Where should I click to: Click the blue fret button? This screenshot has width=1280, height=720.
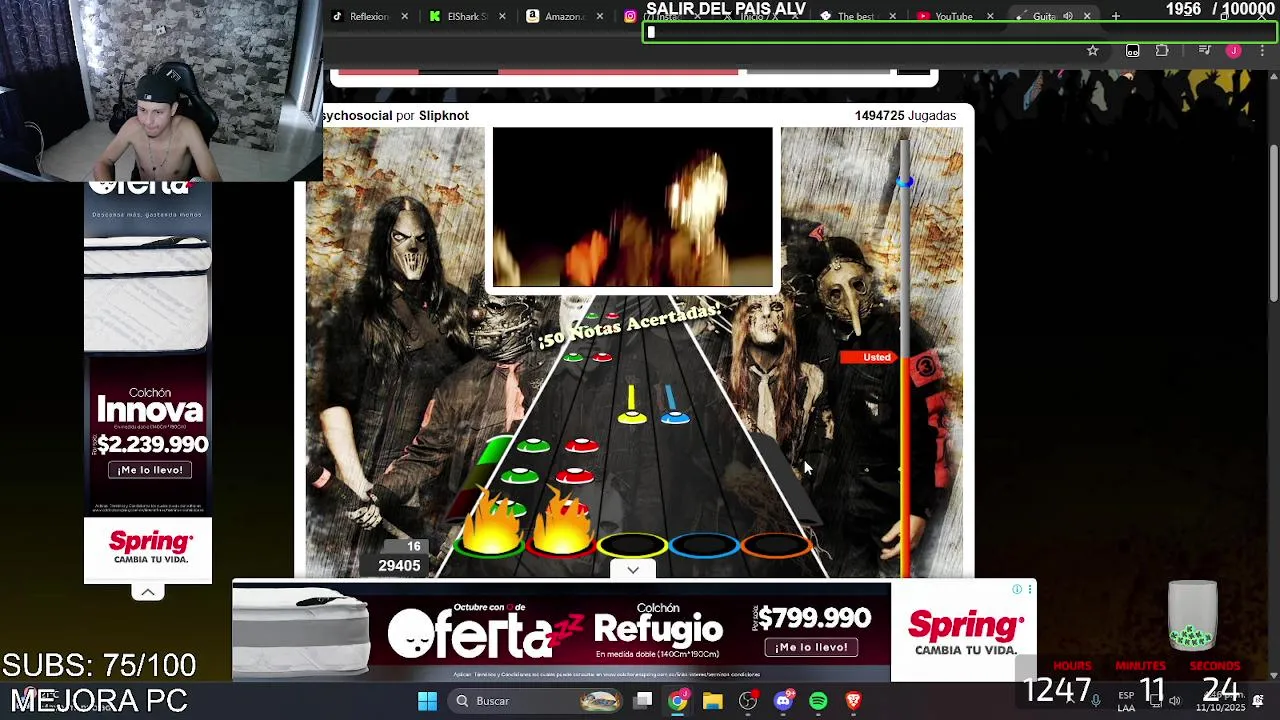click(x=704, y=546)
